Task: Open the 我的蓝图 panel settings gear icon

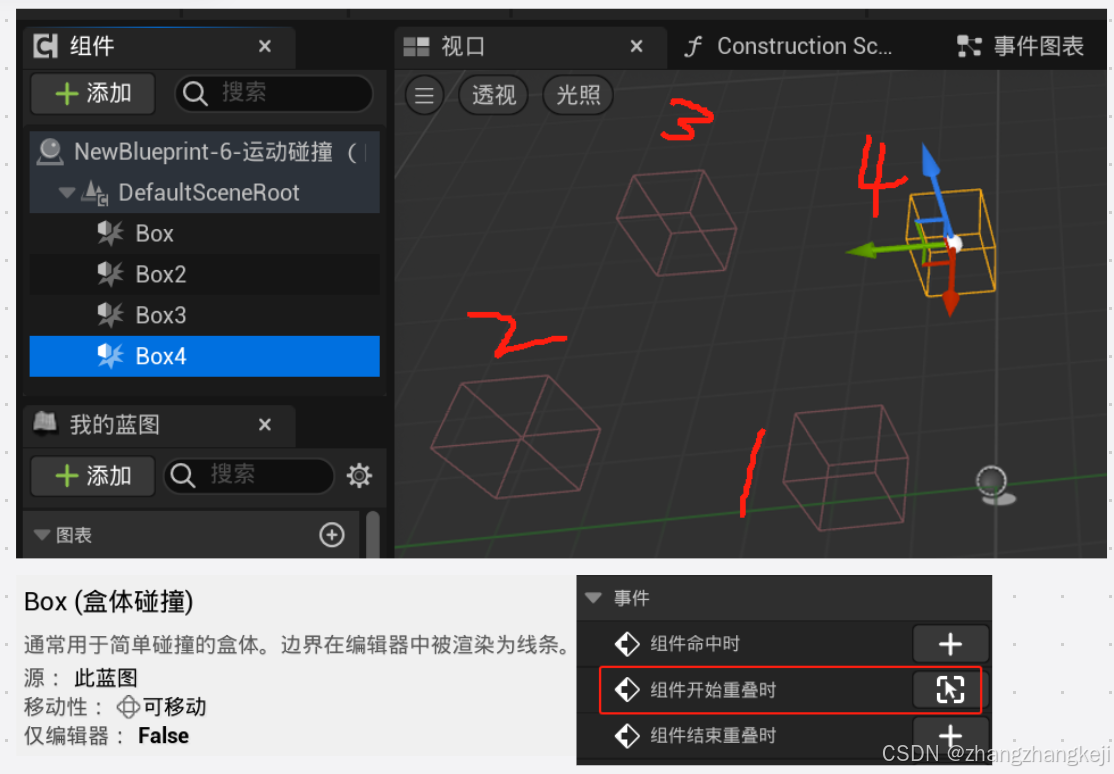Action: pos(359,476)
